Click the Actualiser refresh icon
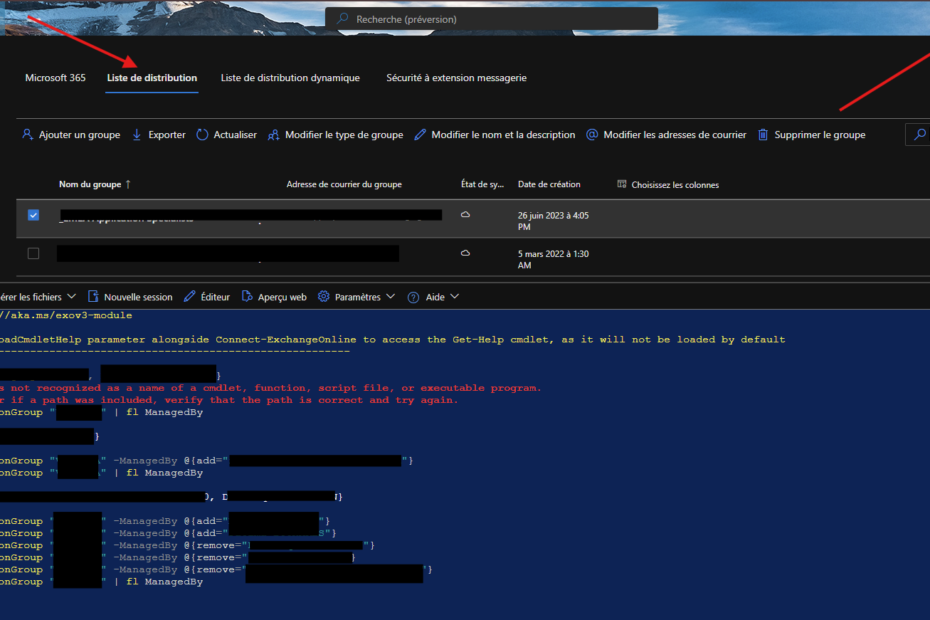 tap(202, 135)
